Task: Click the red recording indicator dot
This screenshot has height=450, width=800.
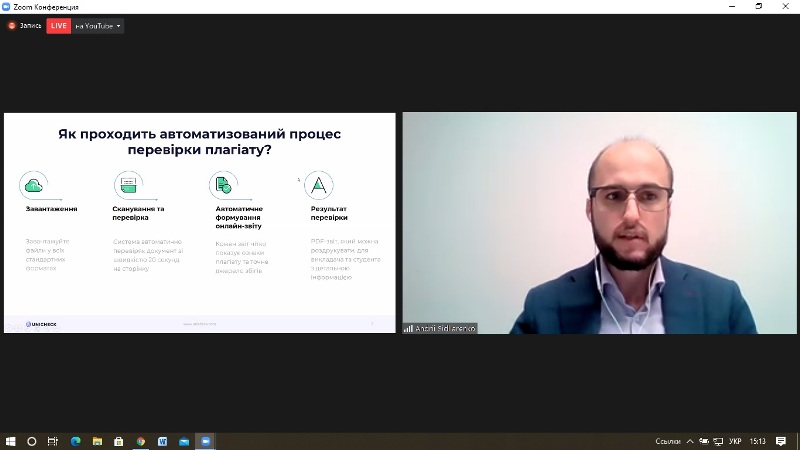Action: point(12,26)
